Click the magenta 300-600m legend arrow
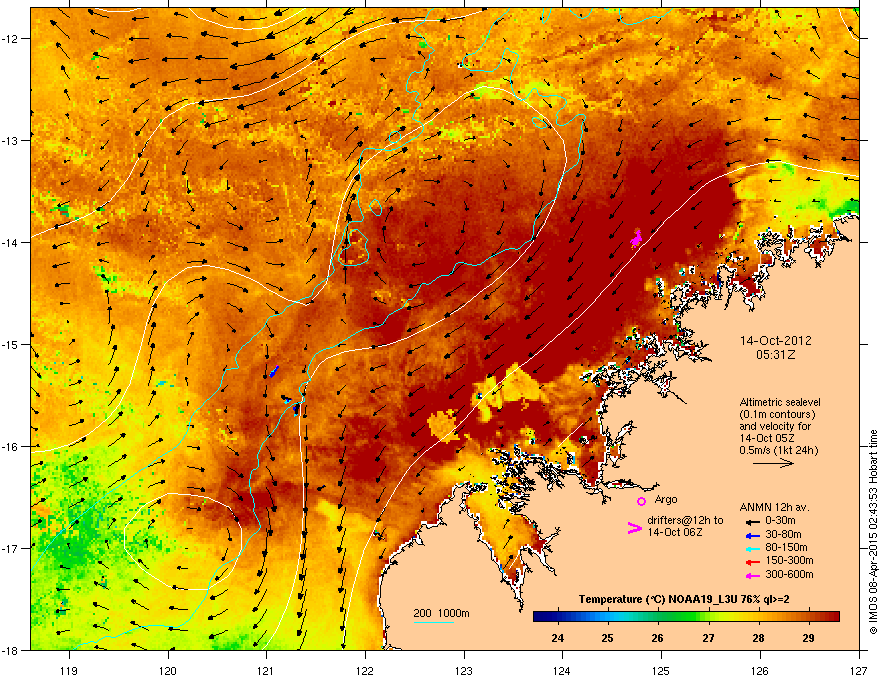The width and height of the screenshot is (880, 680). tap(752, 575)
